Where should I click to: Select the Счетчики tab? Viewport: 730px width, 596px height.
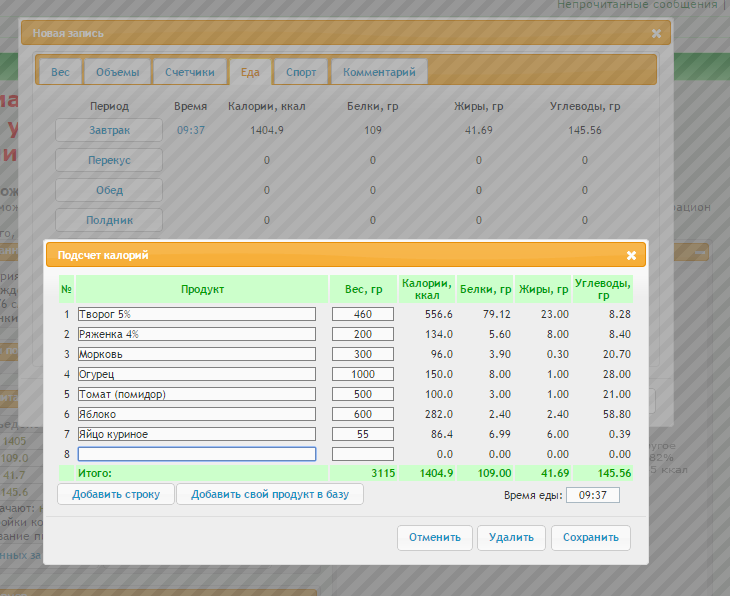[190, 72]
